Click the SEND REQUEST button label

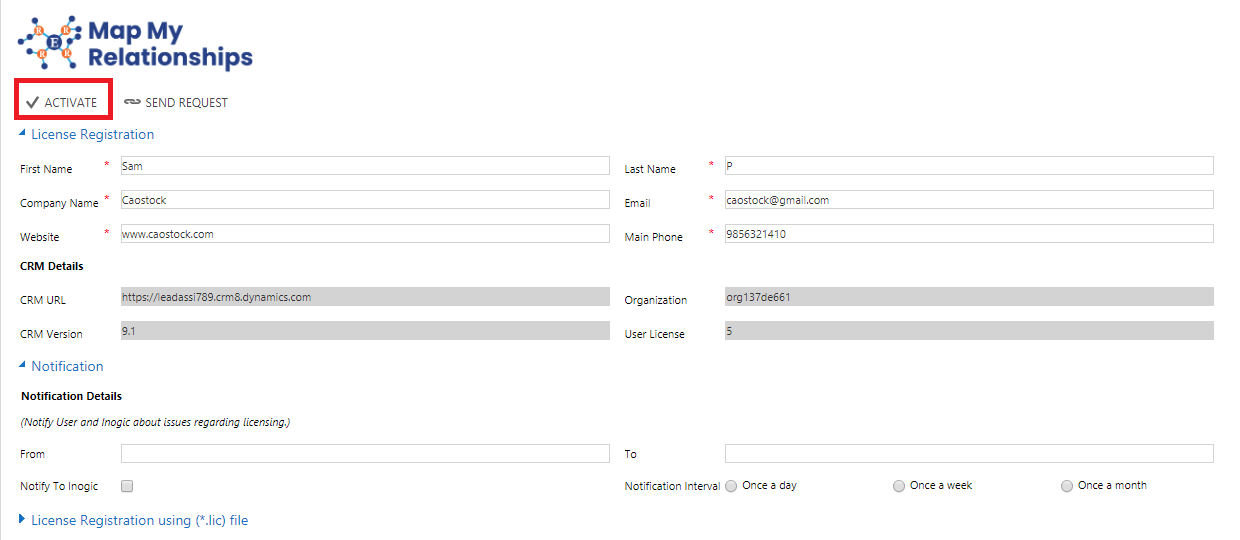click(187, 103)
